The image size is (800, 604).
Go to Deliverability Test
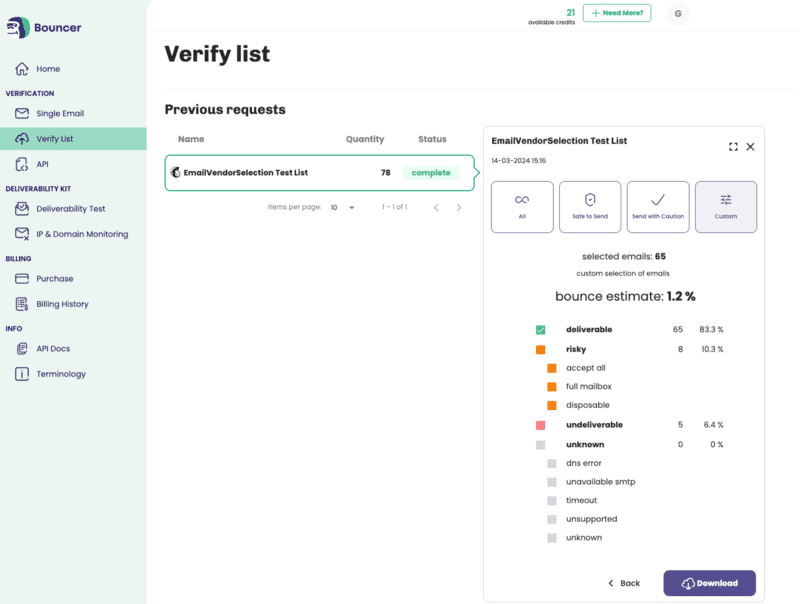[70, 209]
